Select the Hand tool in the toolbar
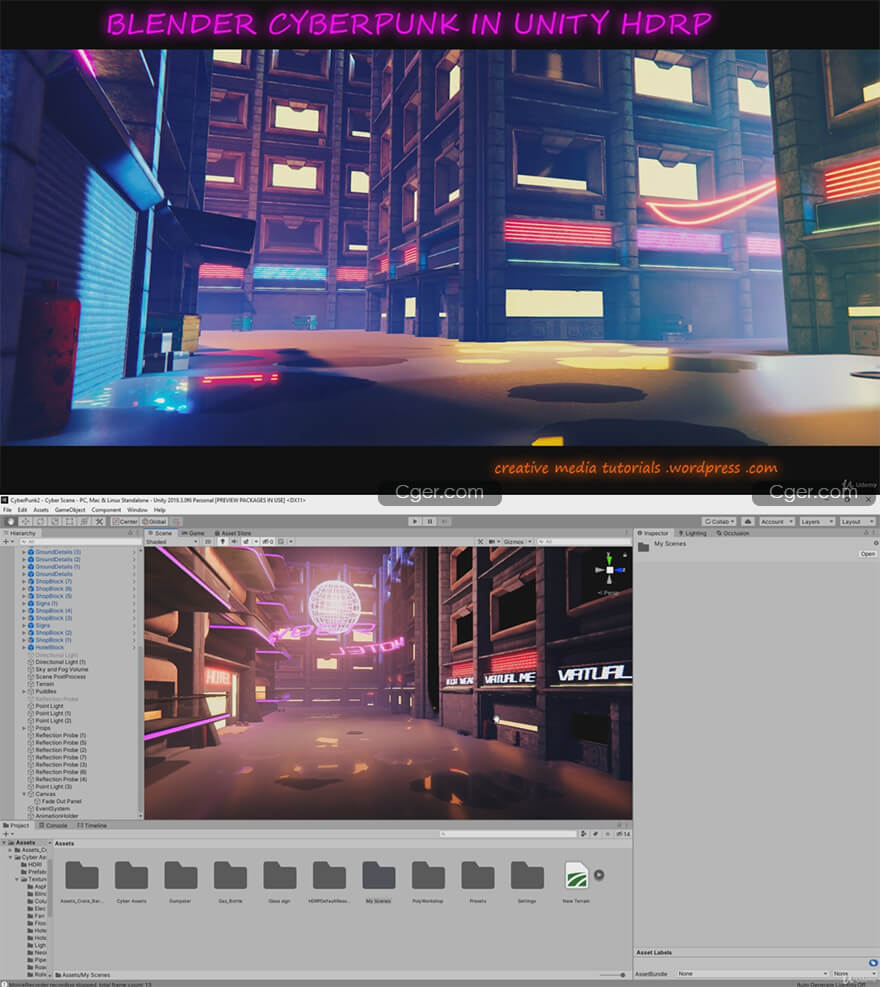The height and width of the screenshot is (987, 880). point(11,521)
